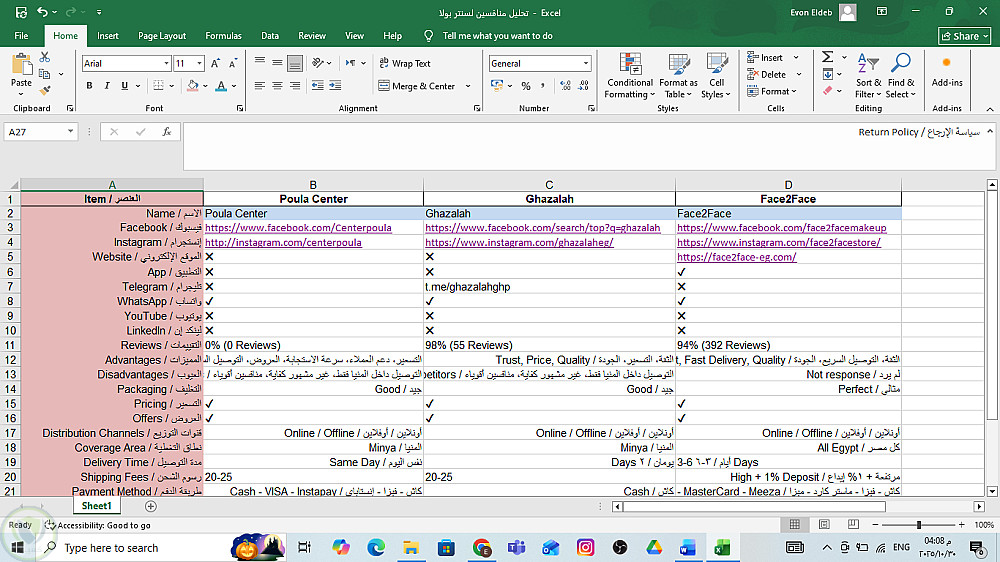Toggle Underline formatting

coord(124,85)
